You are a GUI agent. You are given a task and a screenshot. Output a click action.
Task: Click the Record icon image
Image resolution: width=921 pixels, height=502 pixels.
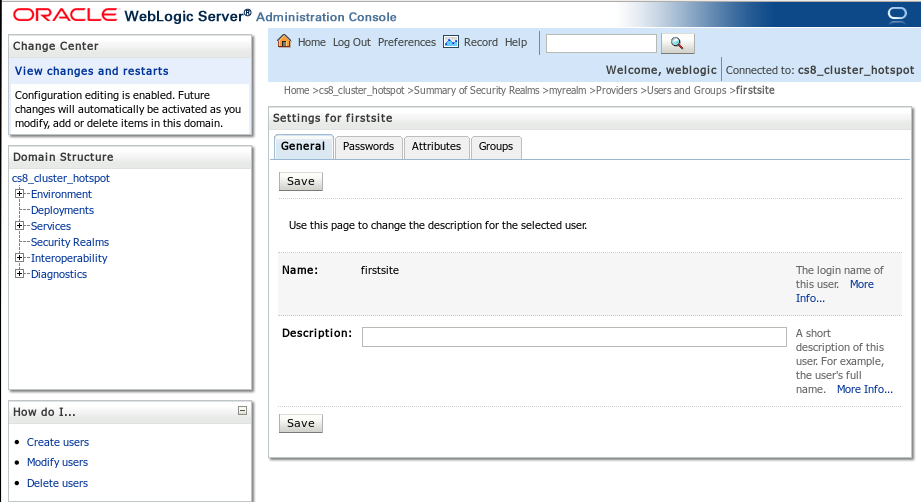pyautogui.click(x=451, y=42)
